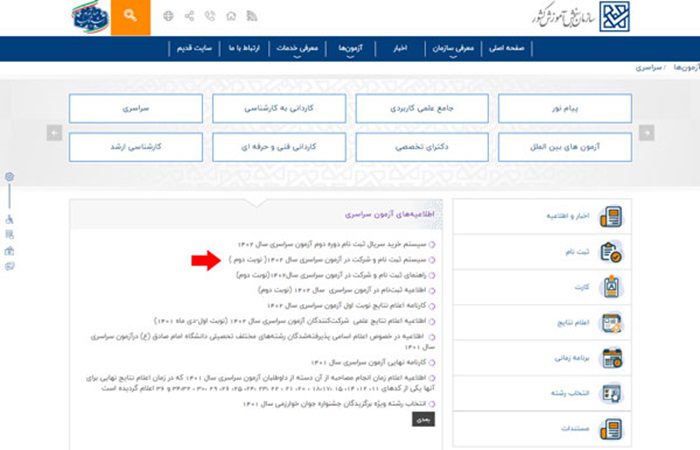Click the carousel right arrow
Image resolution: width=700 pixels, height=450 pixels.
646,133
